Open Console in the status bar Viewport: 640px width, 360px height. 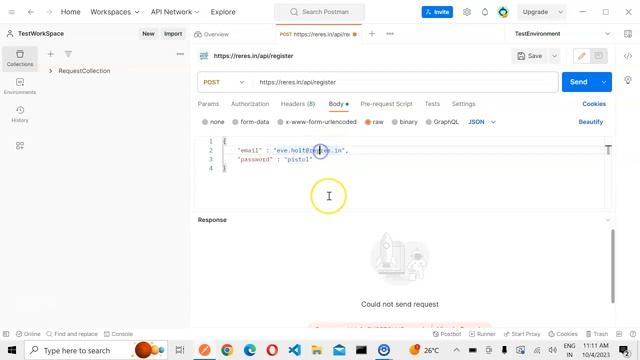coord(118,334)
